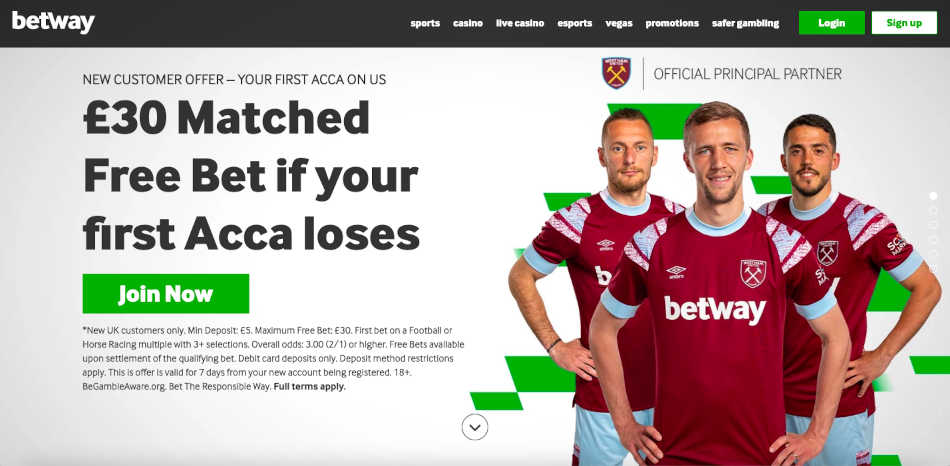Open the sports menu item
Viewport: 950px width, 466px height.
[425, 23]
